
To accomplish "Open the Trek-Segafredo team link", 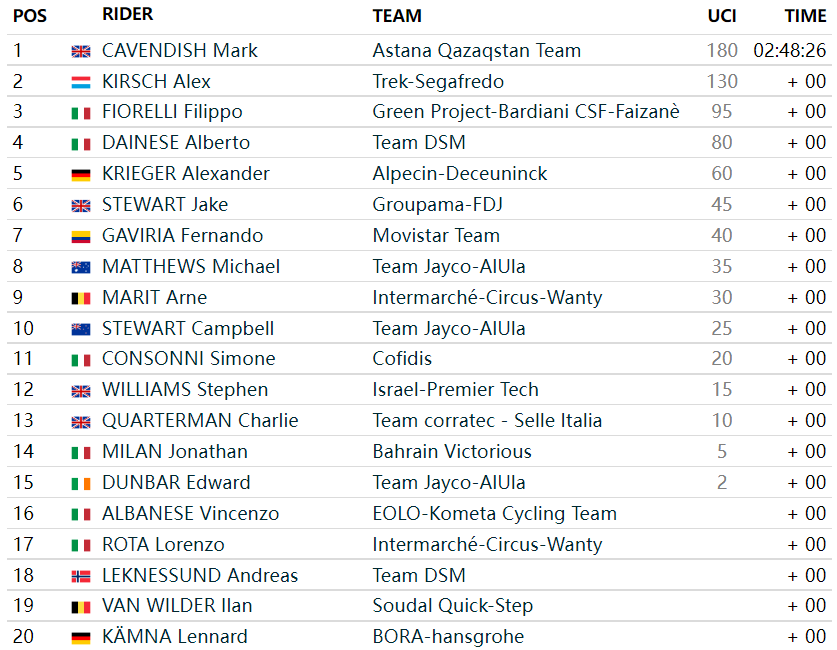I will [x=438, y=81].
